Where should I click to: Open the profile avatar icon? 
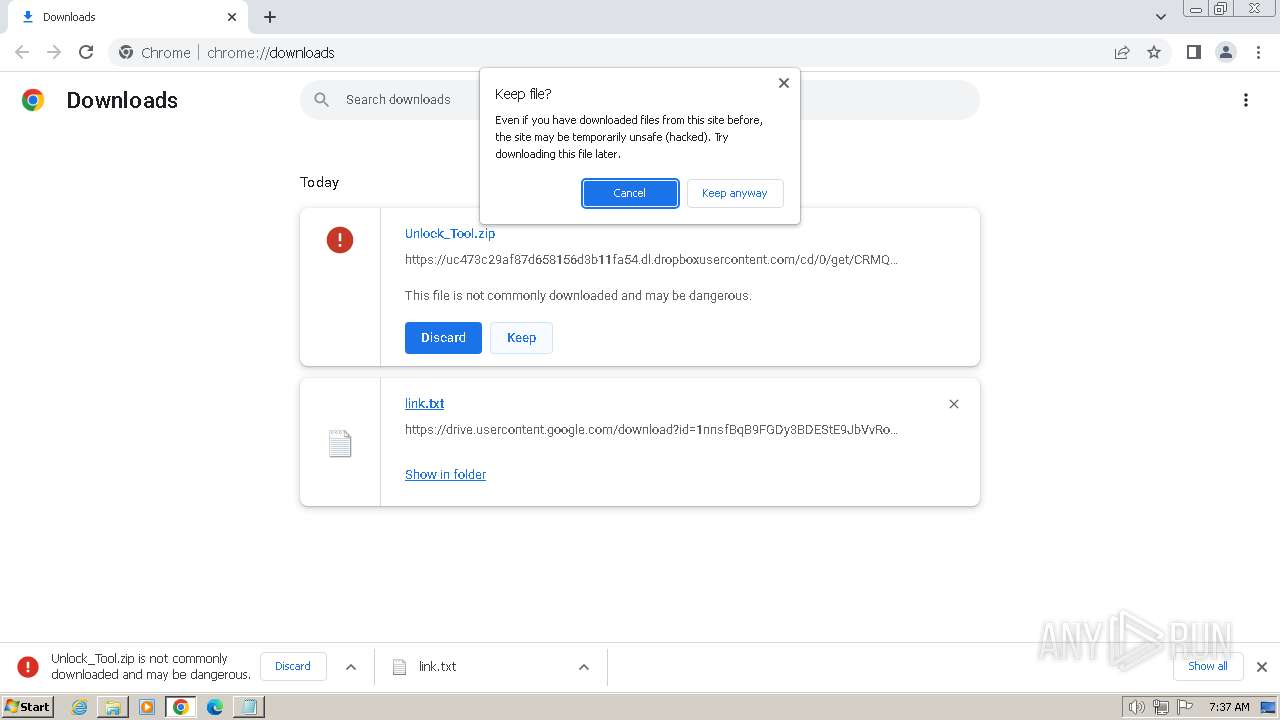coord(1225,52)
